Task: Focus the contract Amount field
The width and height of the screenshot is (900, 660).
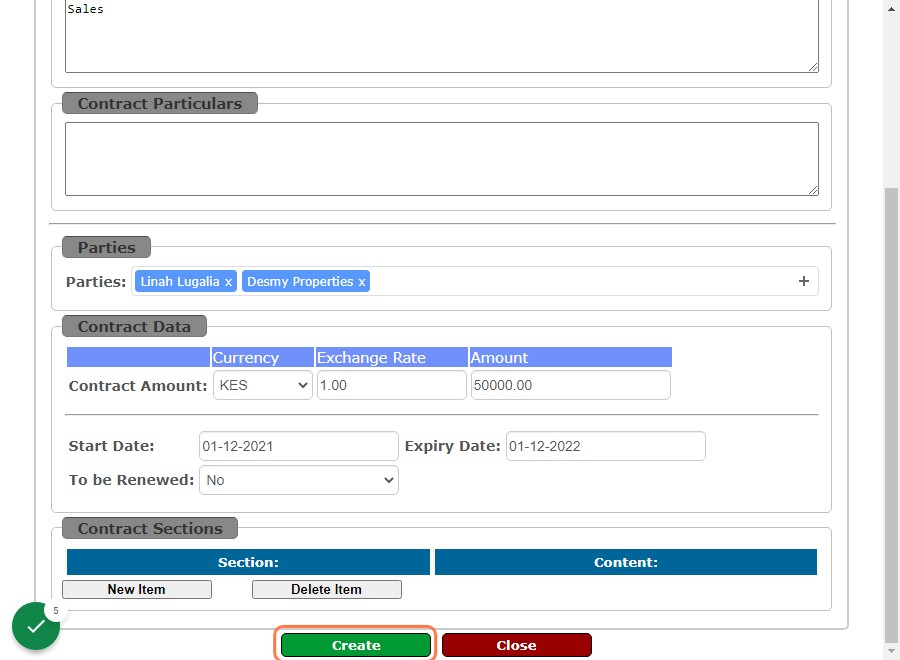Action: [571, 385]
